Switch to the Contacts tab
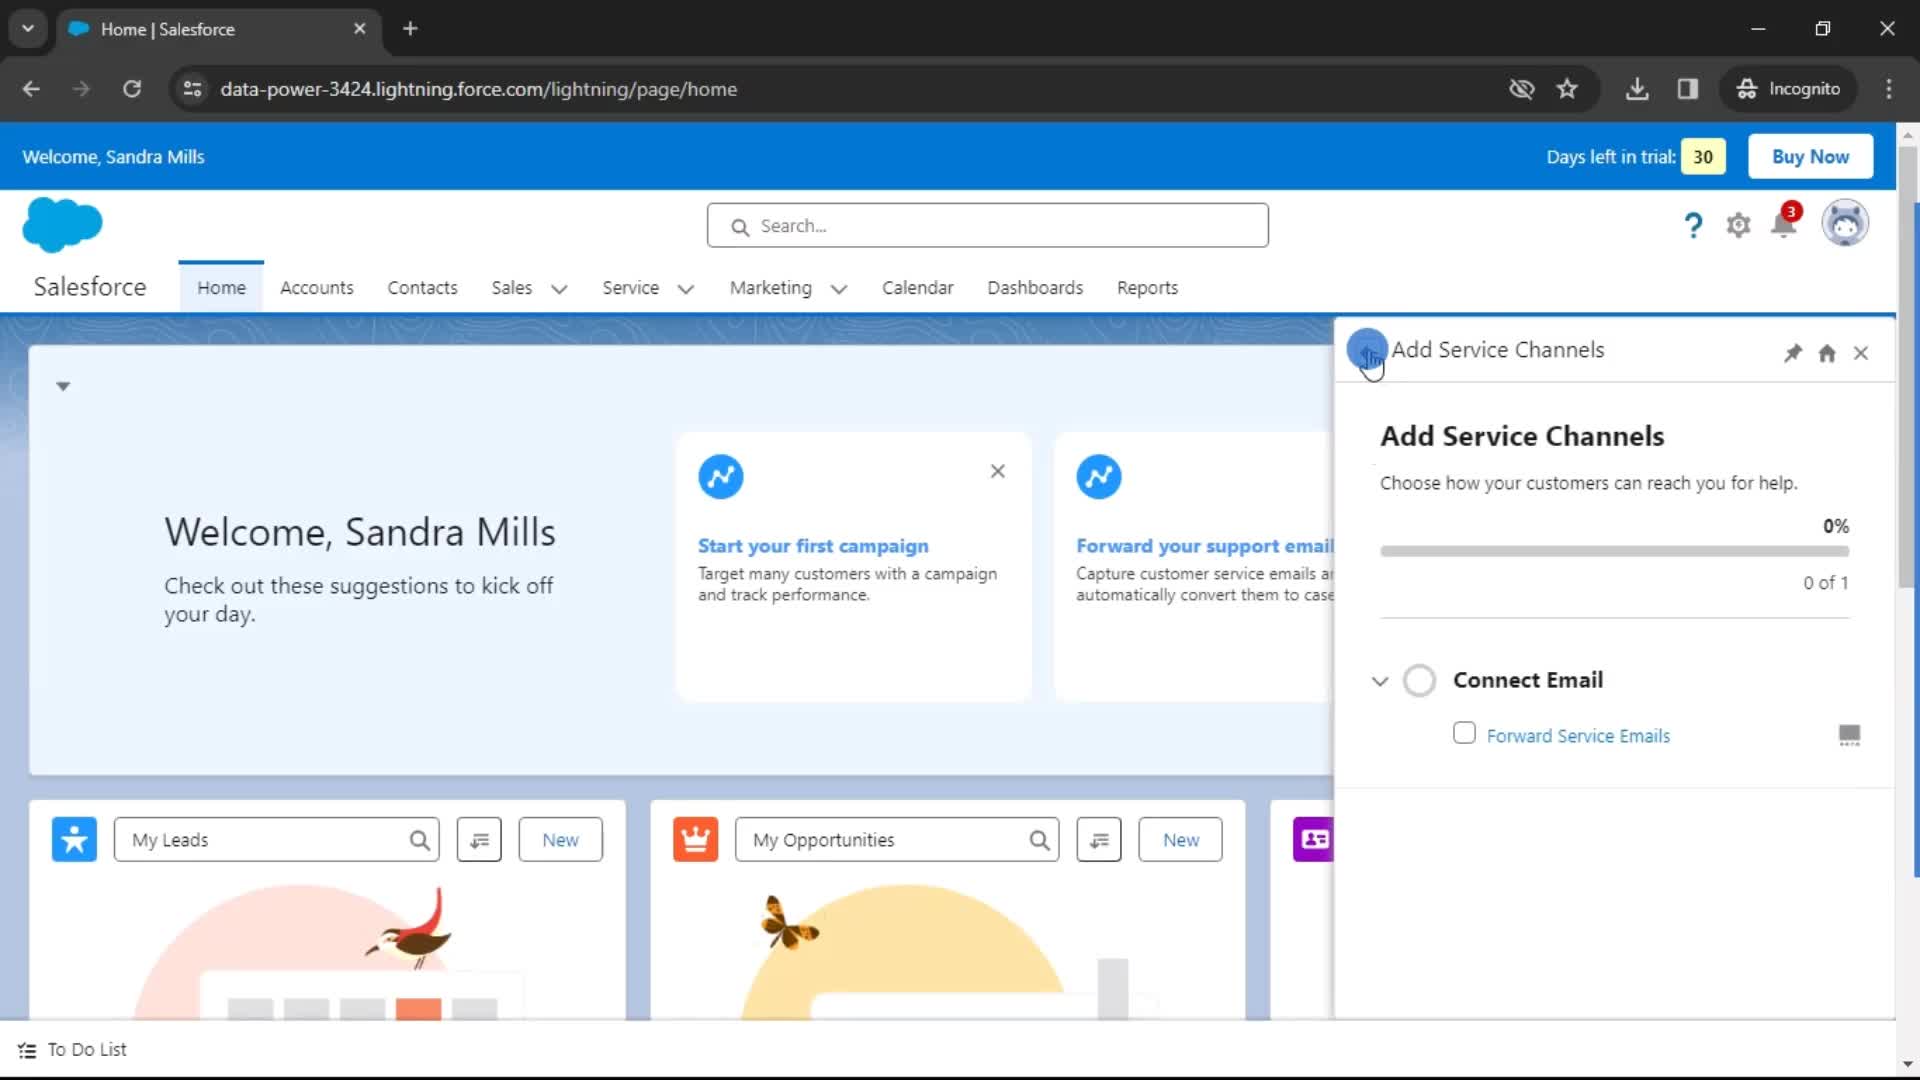 tap(422, 288)
